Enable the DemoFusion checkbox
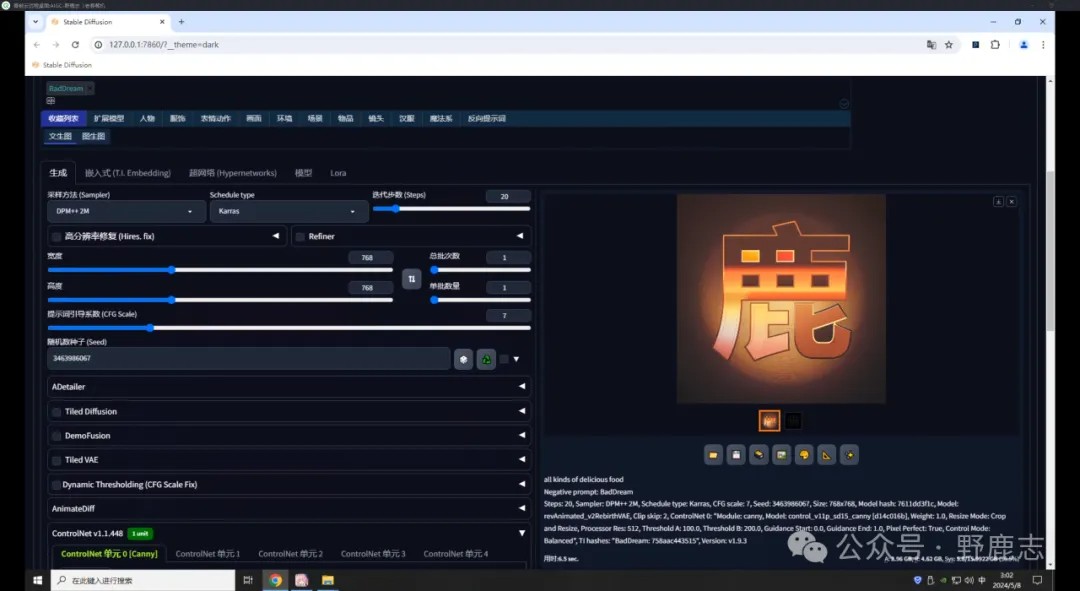The image size is (1080, 591). pyautogui.click(x=56, y=436)
